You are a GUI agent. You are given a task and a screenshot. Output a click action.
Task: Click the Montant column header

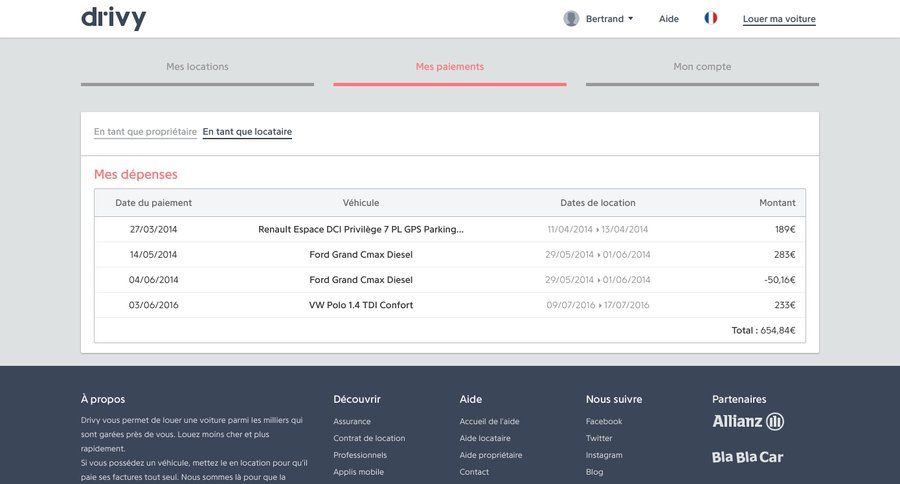point(777,203)
